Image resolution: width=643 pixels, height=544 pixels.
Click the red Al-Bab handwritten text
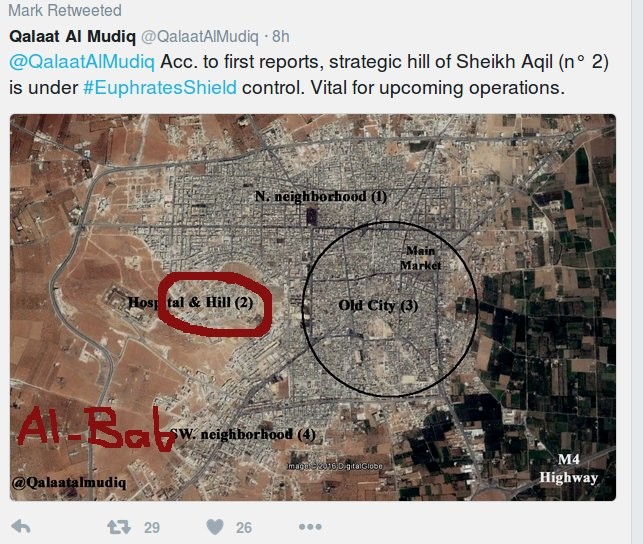point(96,428)
